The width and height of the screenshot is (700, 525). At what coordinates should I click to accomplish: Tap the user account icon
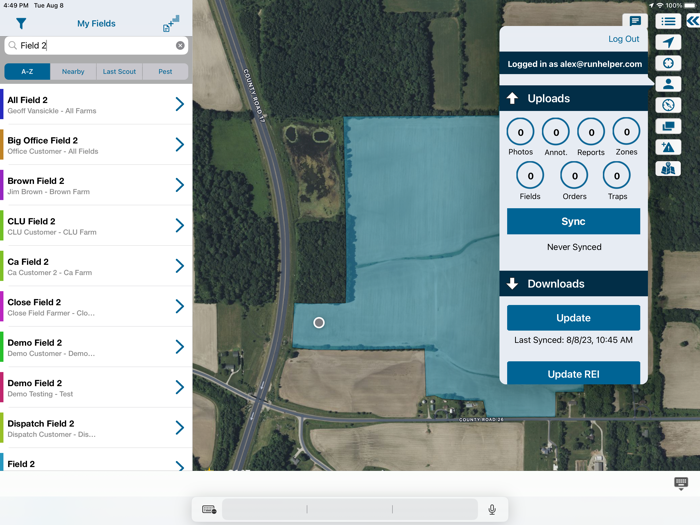(668, 84)
